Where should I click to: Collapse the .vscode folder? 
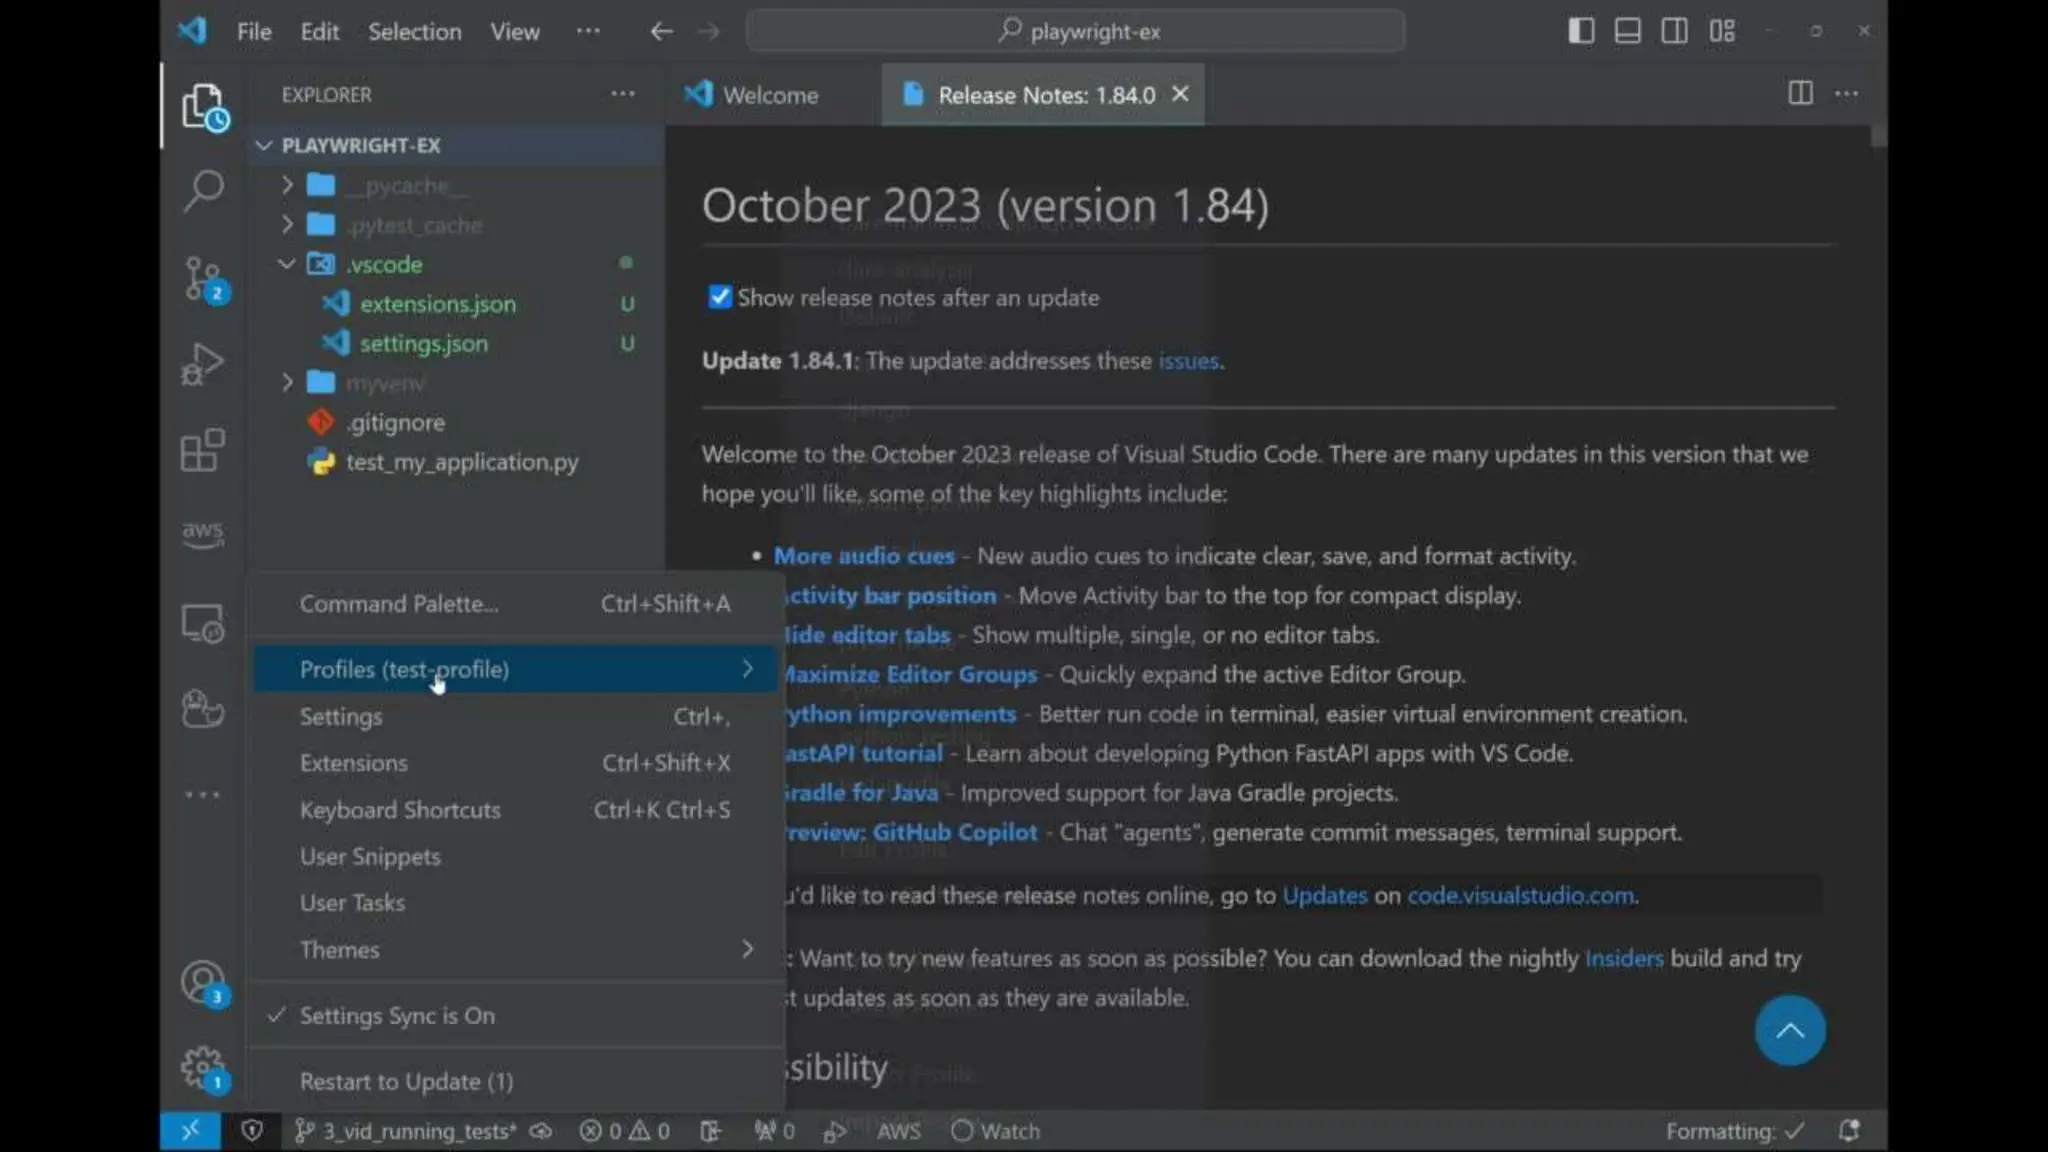(384, 264)
